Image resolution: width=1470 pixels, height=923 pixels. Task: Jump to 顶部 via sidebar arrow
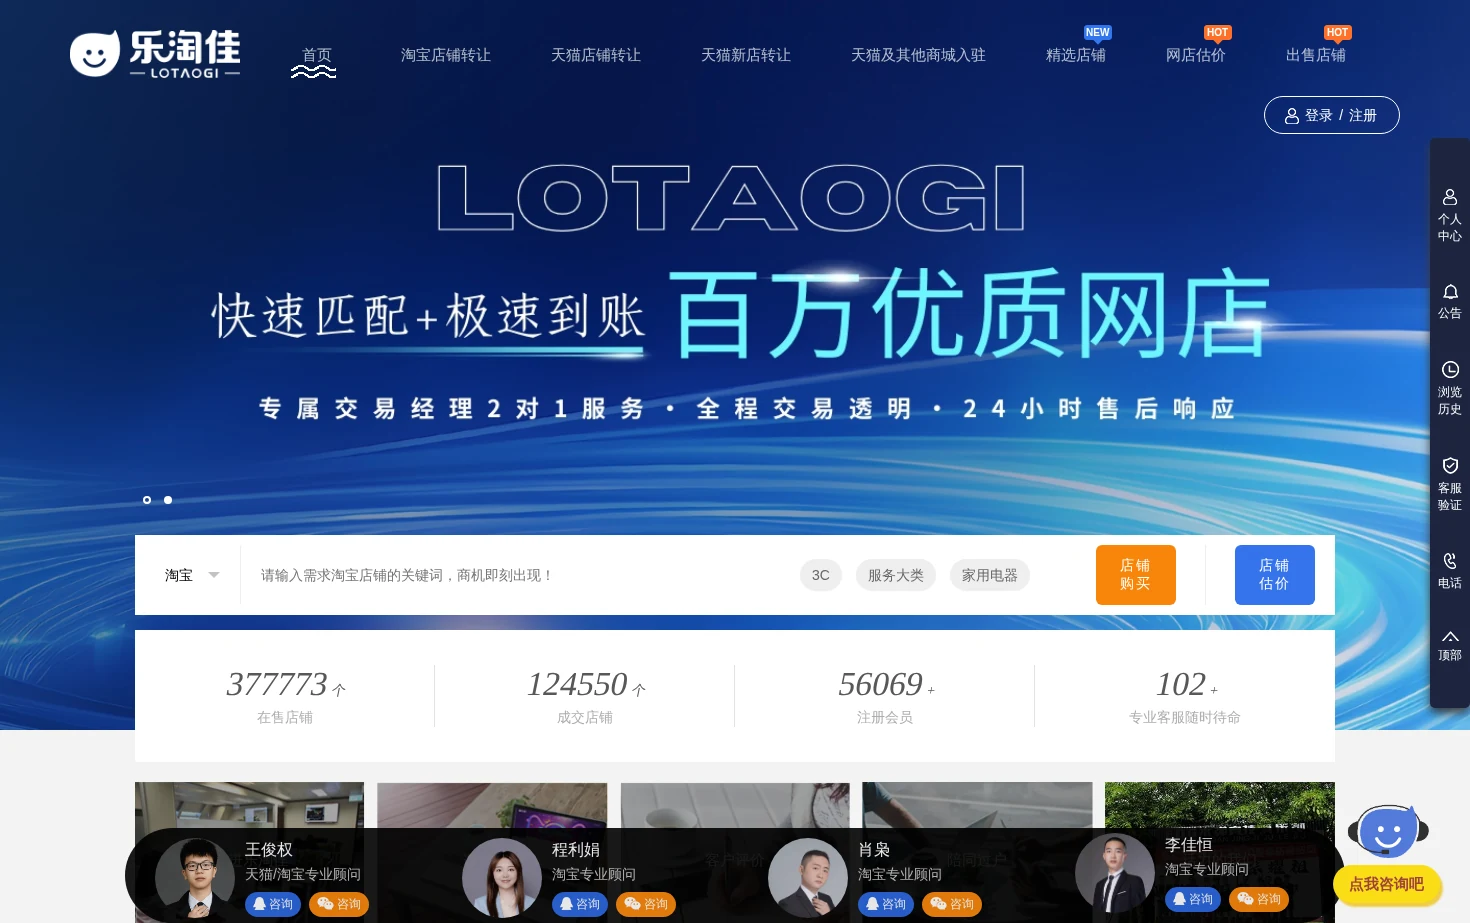pyautogui.click(x=1449, y=646)
